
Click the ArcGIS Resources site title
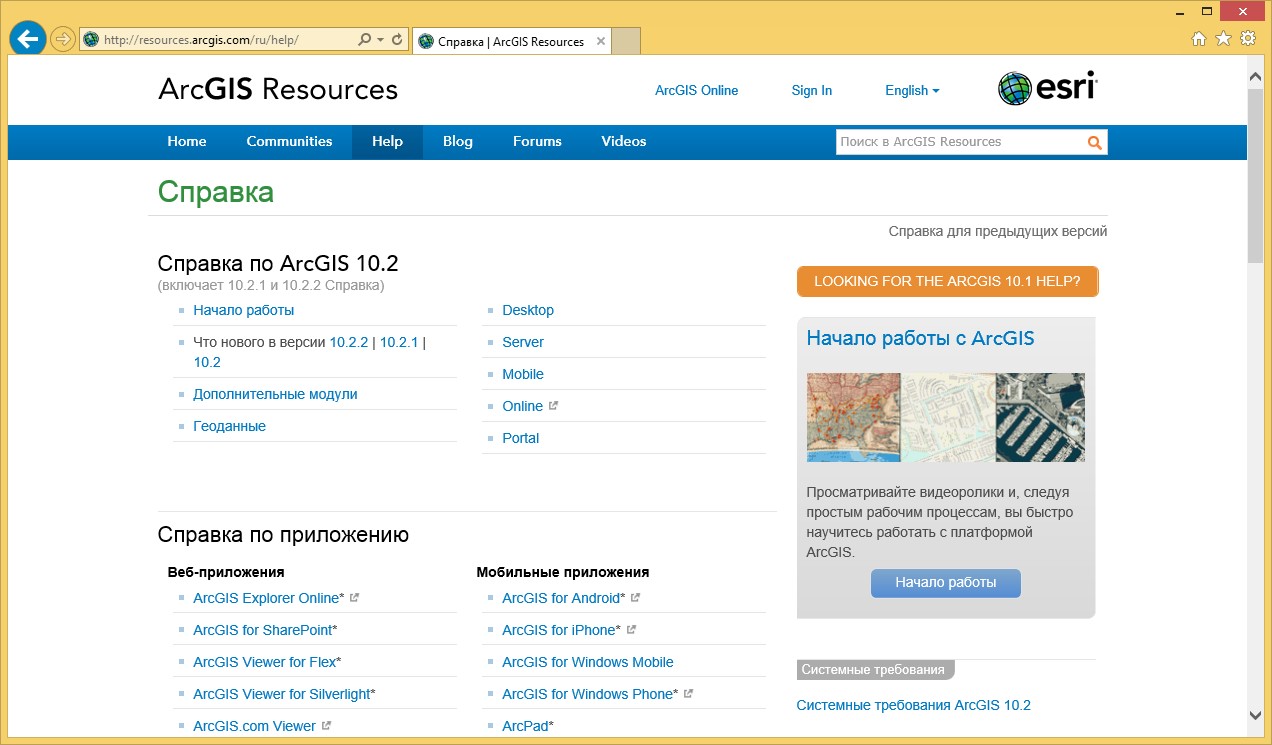[278, 89]
